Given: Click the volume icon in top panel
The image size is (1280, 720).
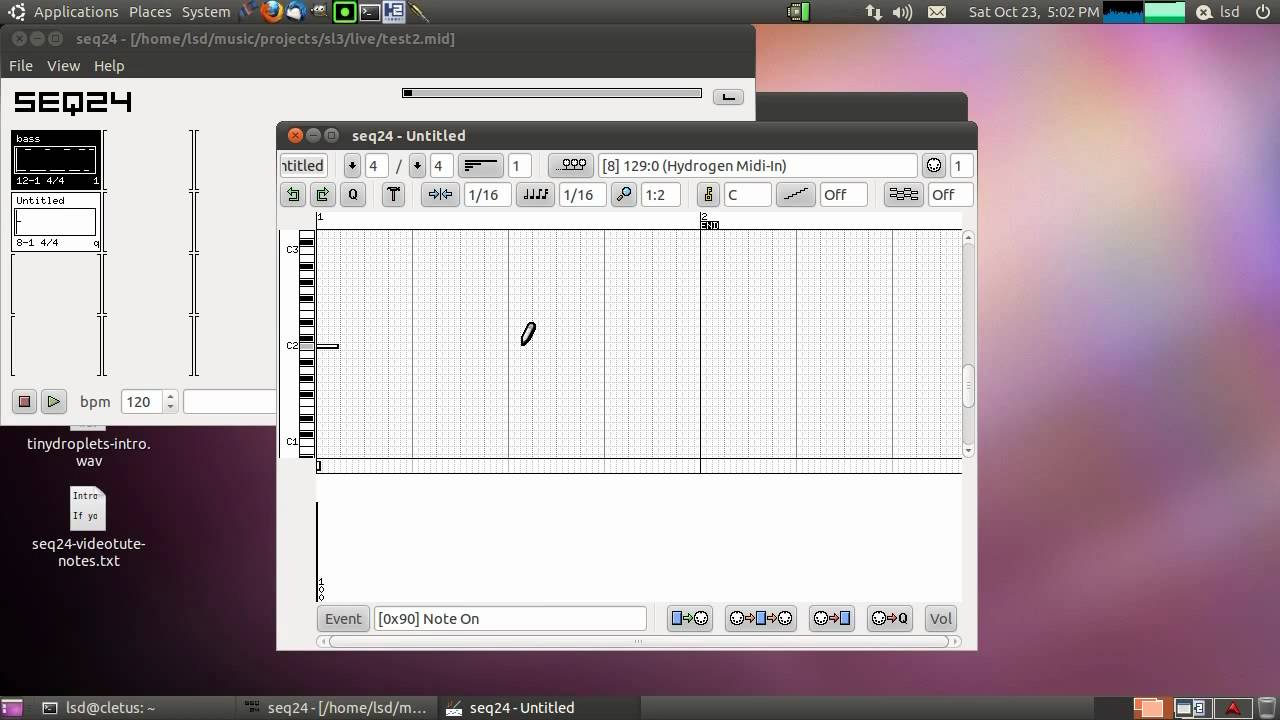Looking at the screenshot, I should click(901, 12).
